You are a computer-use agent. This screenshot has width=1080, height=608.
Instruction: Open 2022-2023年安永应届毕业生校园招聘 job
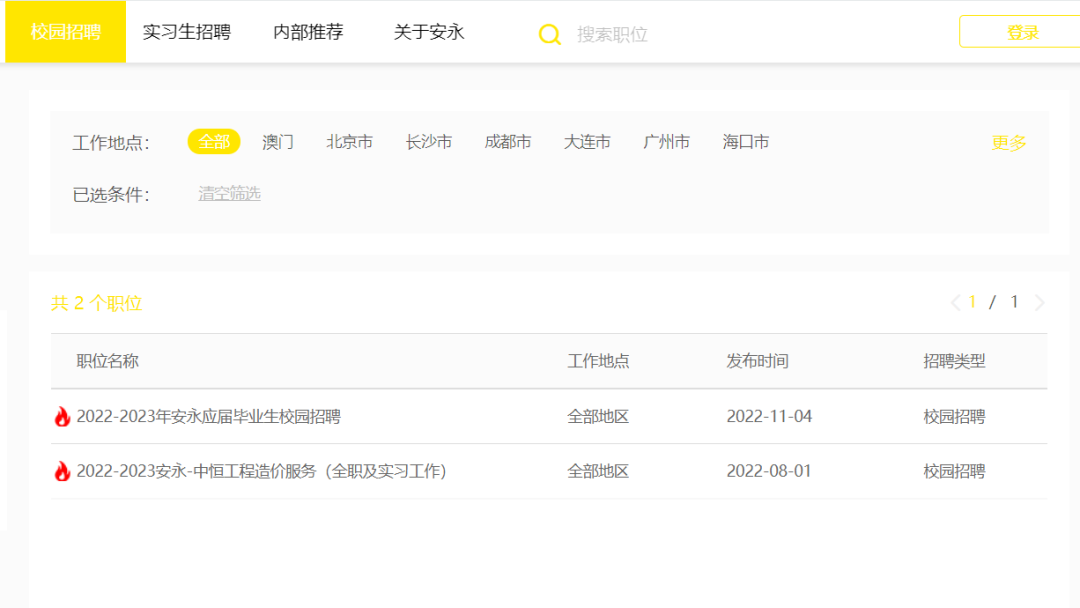[x=209, y=417]
